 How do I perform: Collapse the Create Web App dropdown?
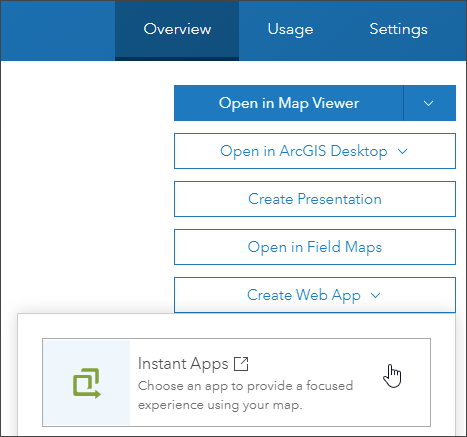pyautogui.click(x=315, y=295)
